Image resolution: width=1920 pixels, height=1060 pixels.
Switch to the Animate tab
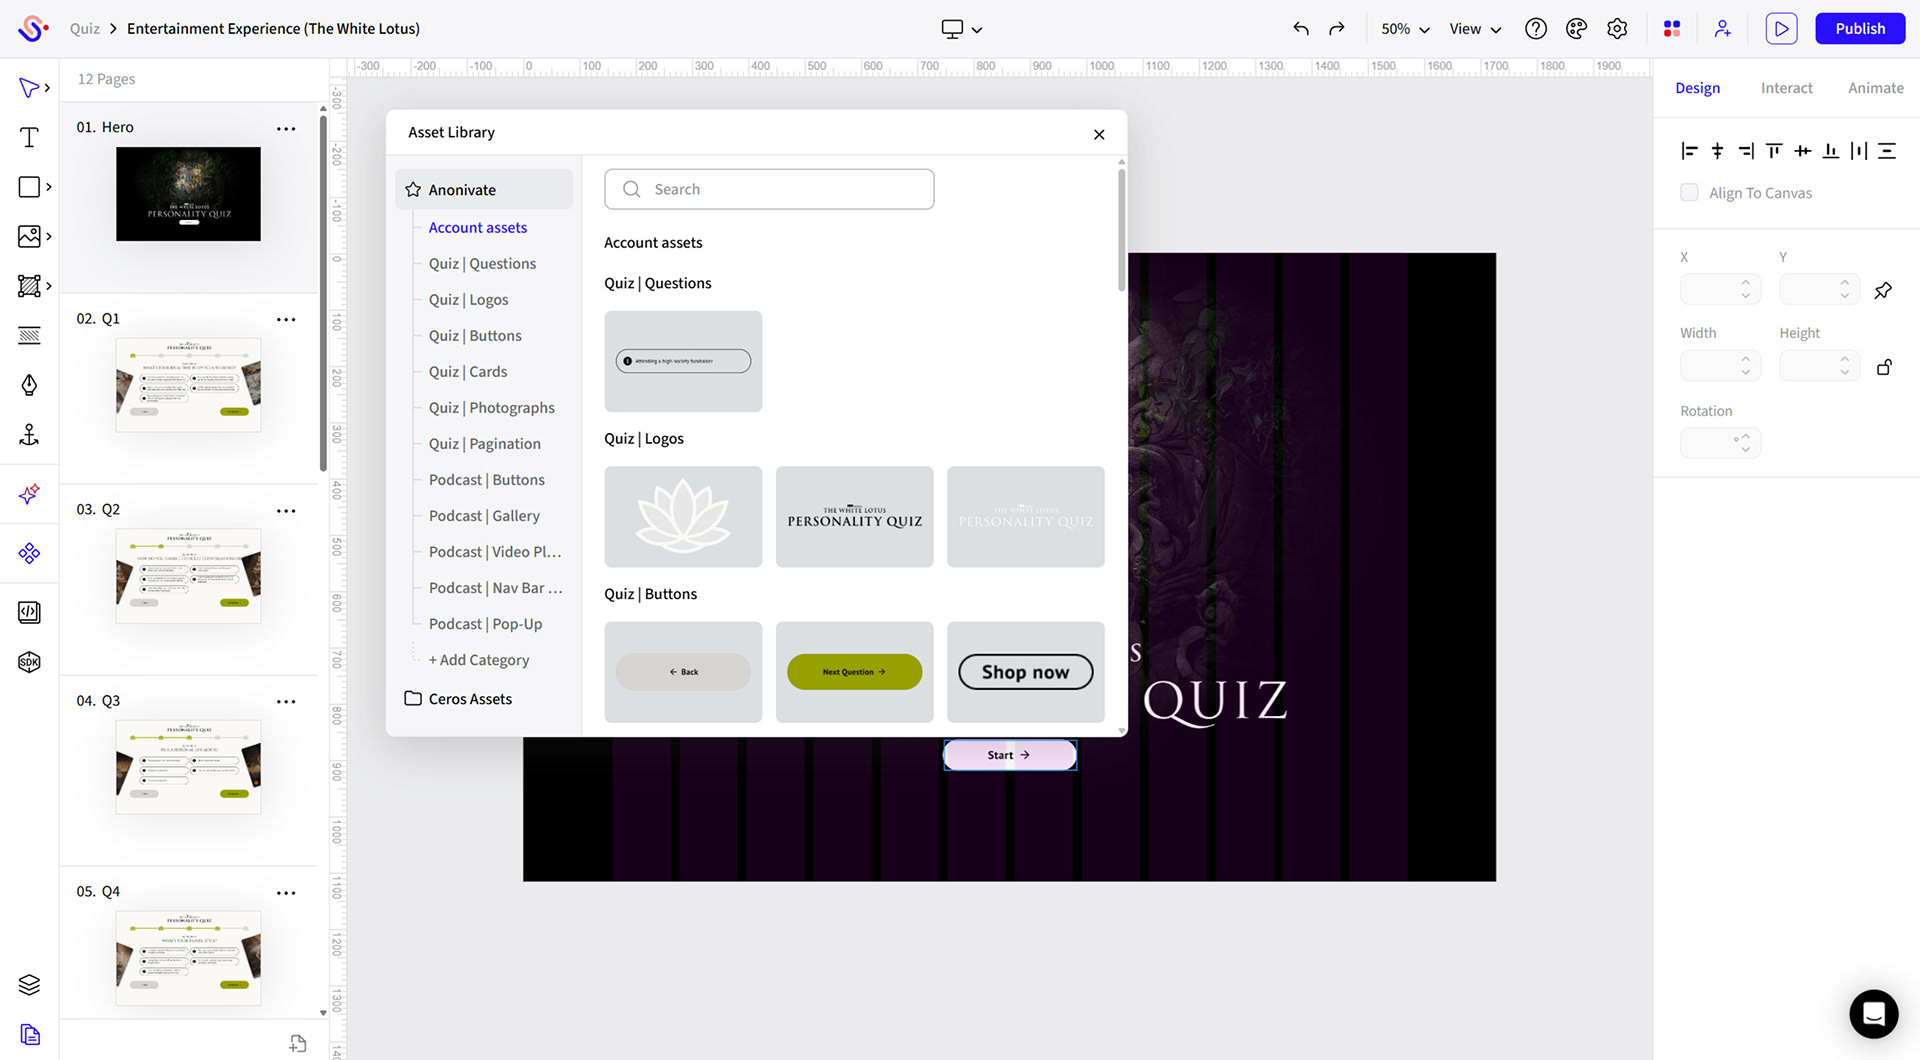coord(1875,88)
